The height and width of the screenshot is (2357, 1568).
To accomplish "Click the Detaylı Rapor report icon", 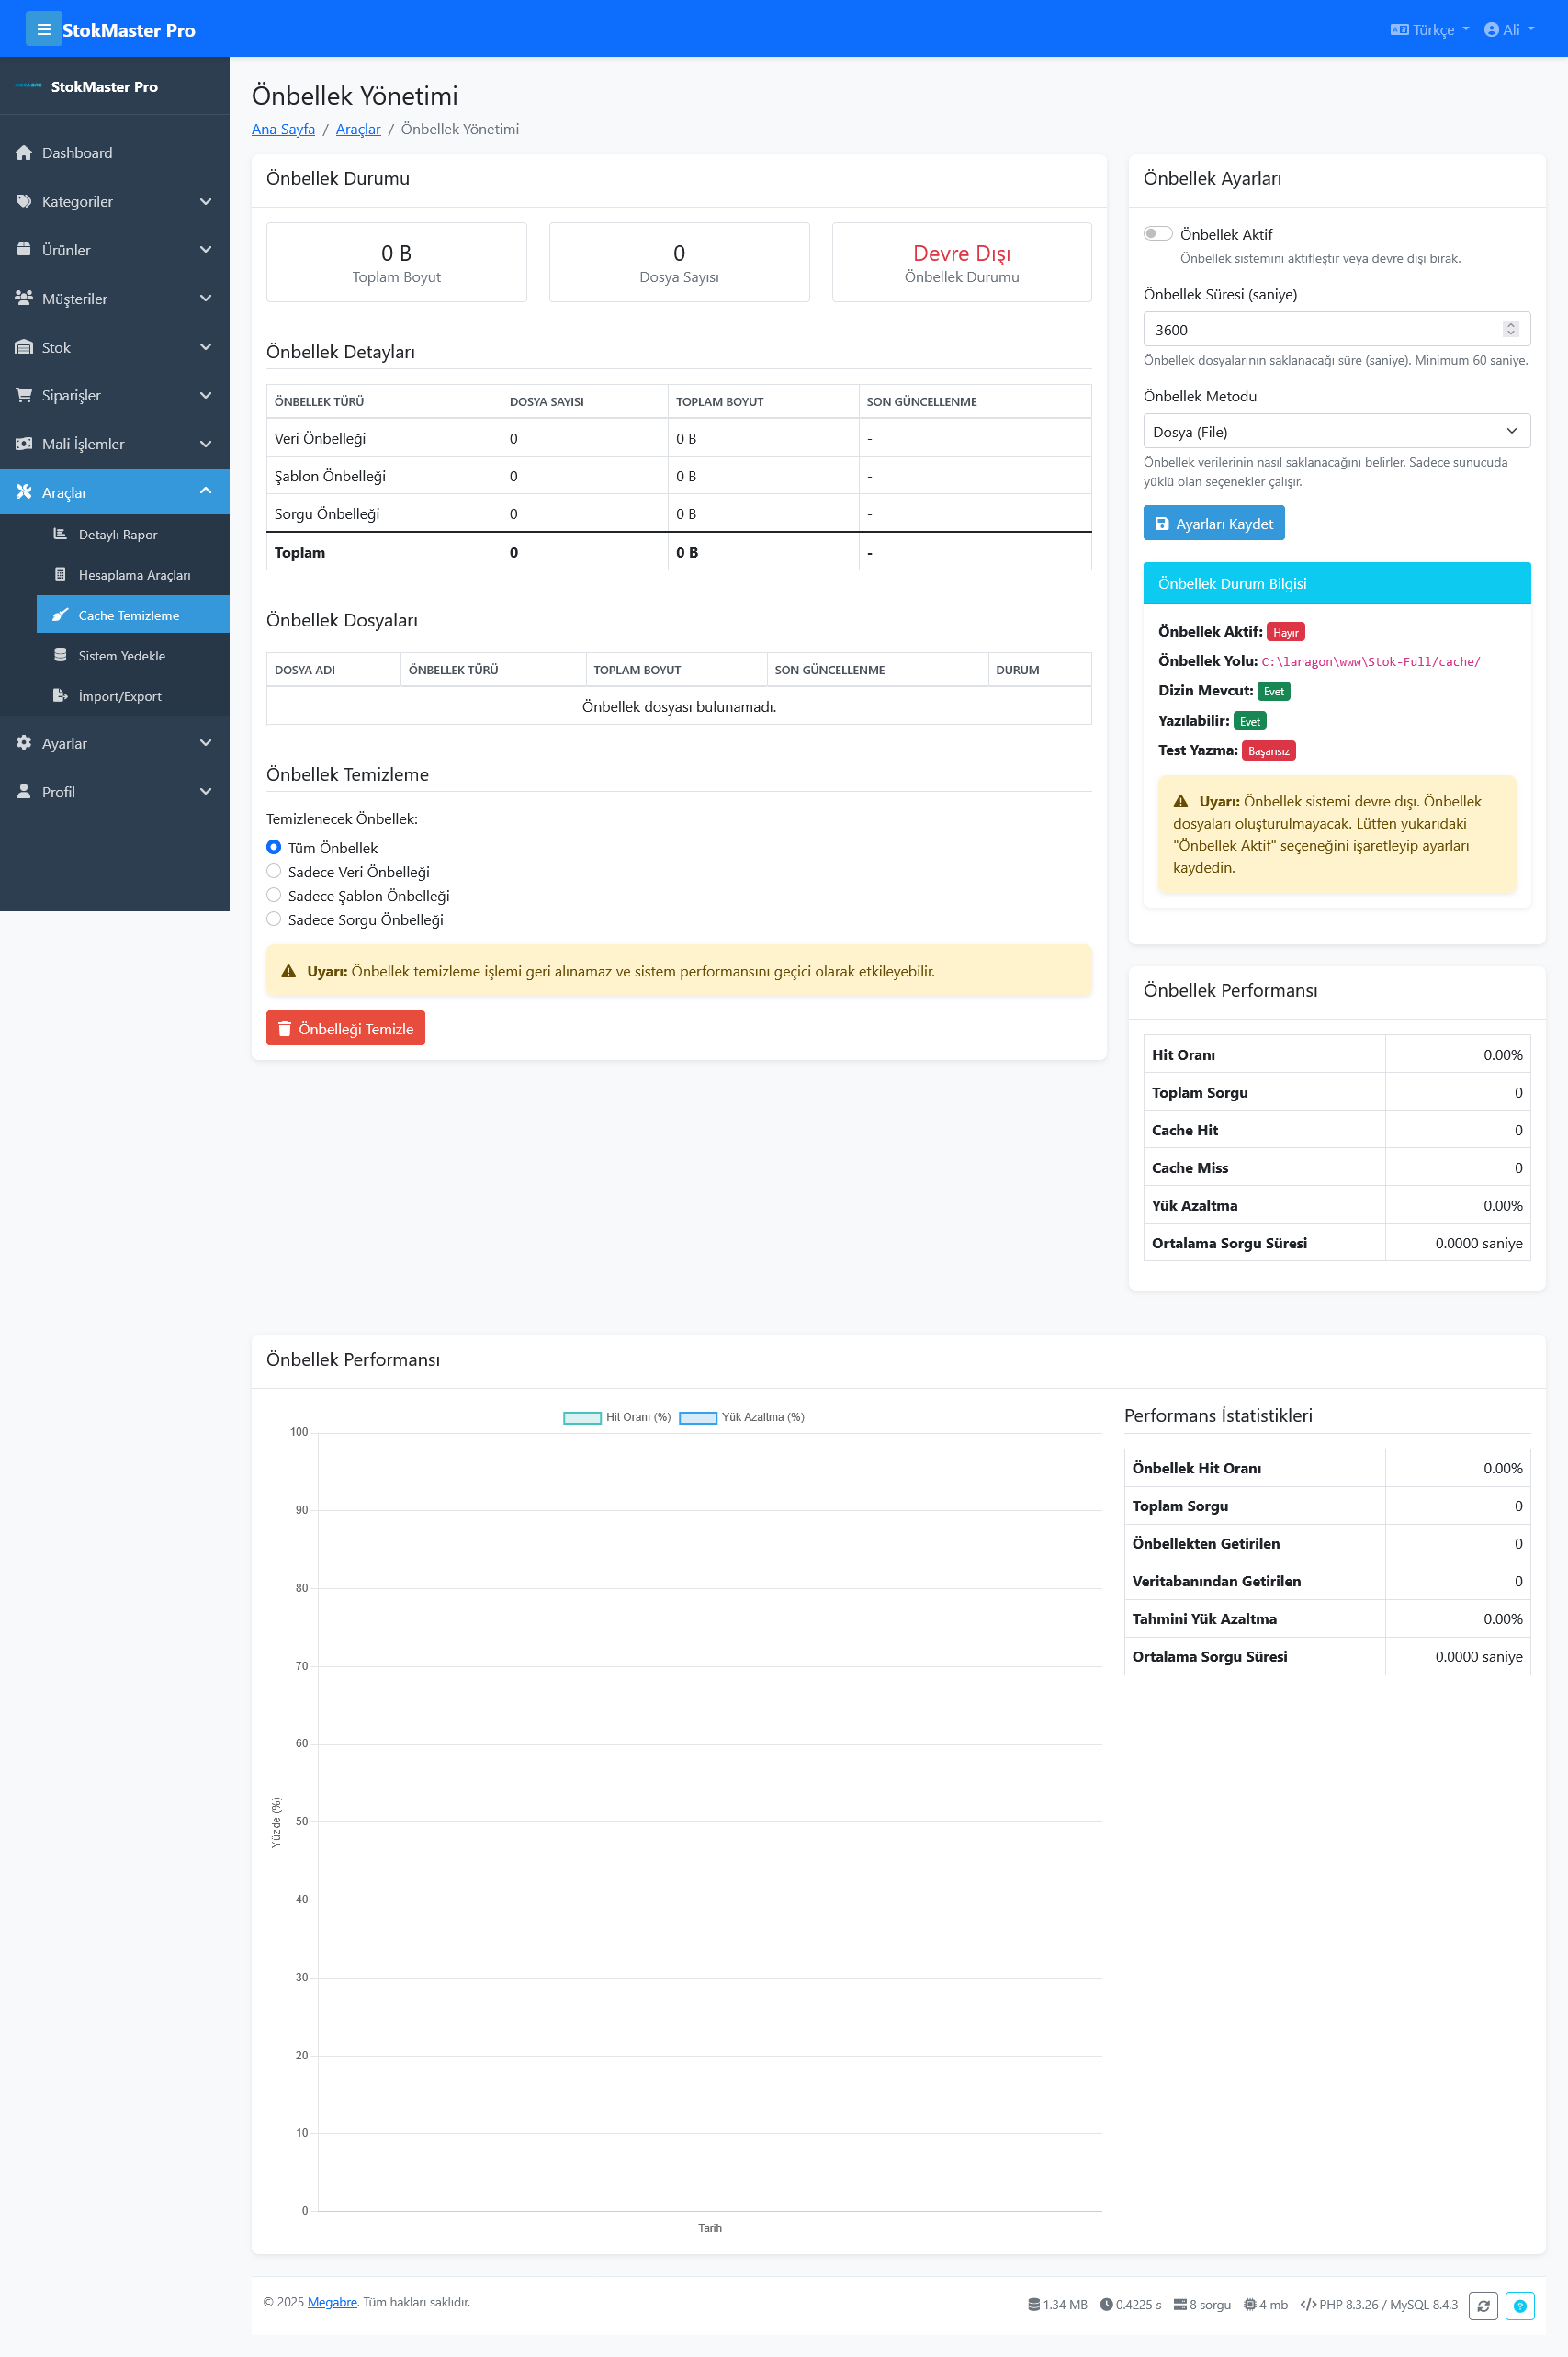I will 61,534.
